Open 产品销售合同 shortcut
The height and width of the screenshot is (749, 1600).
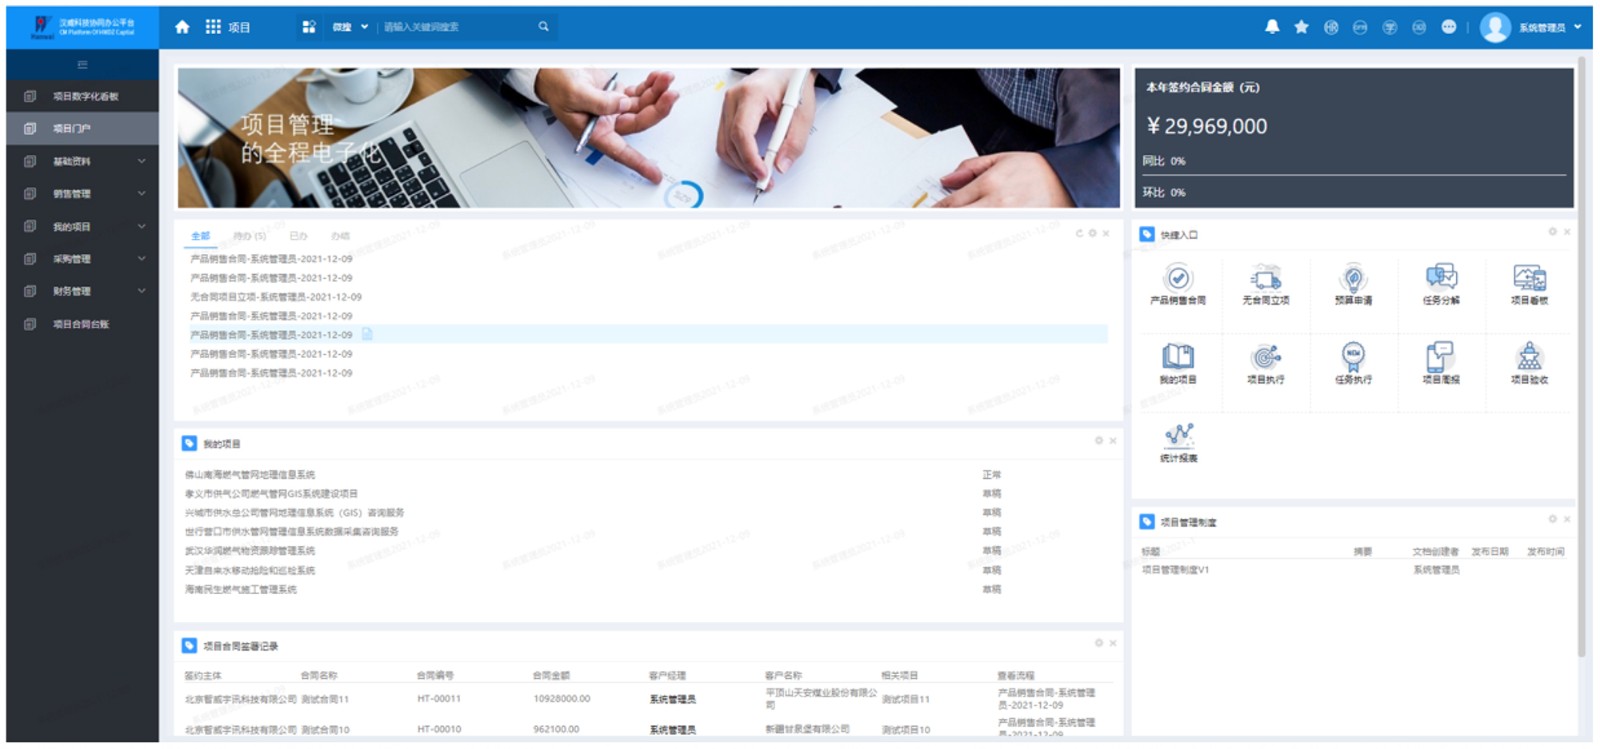tap(1178, 284)
